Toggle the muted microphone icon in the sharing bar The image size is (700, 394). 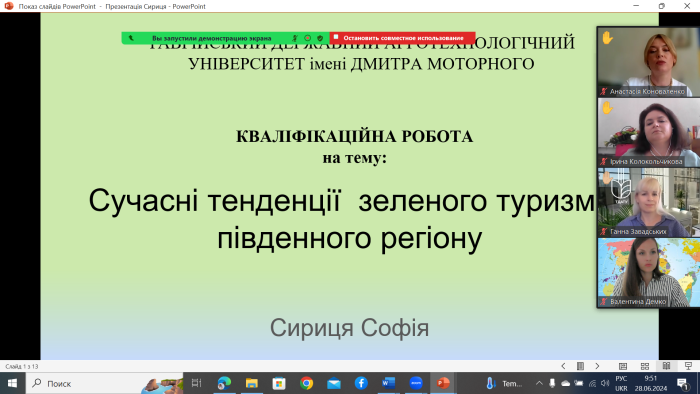(x=295, y=38)
